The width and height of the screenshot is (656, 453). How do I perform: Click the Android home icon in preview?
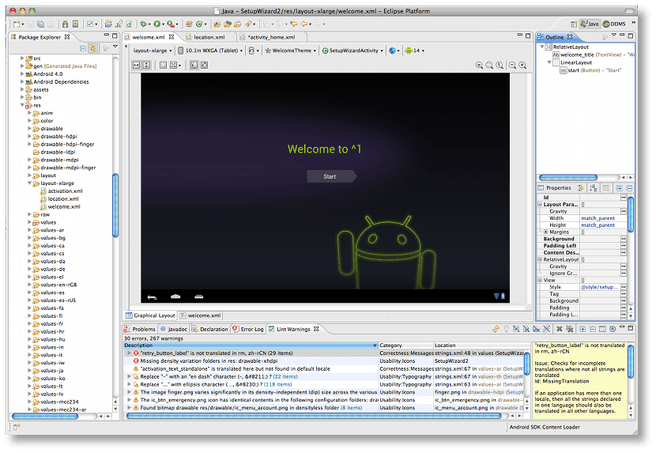point(176,297)
